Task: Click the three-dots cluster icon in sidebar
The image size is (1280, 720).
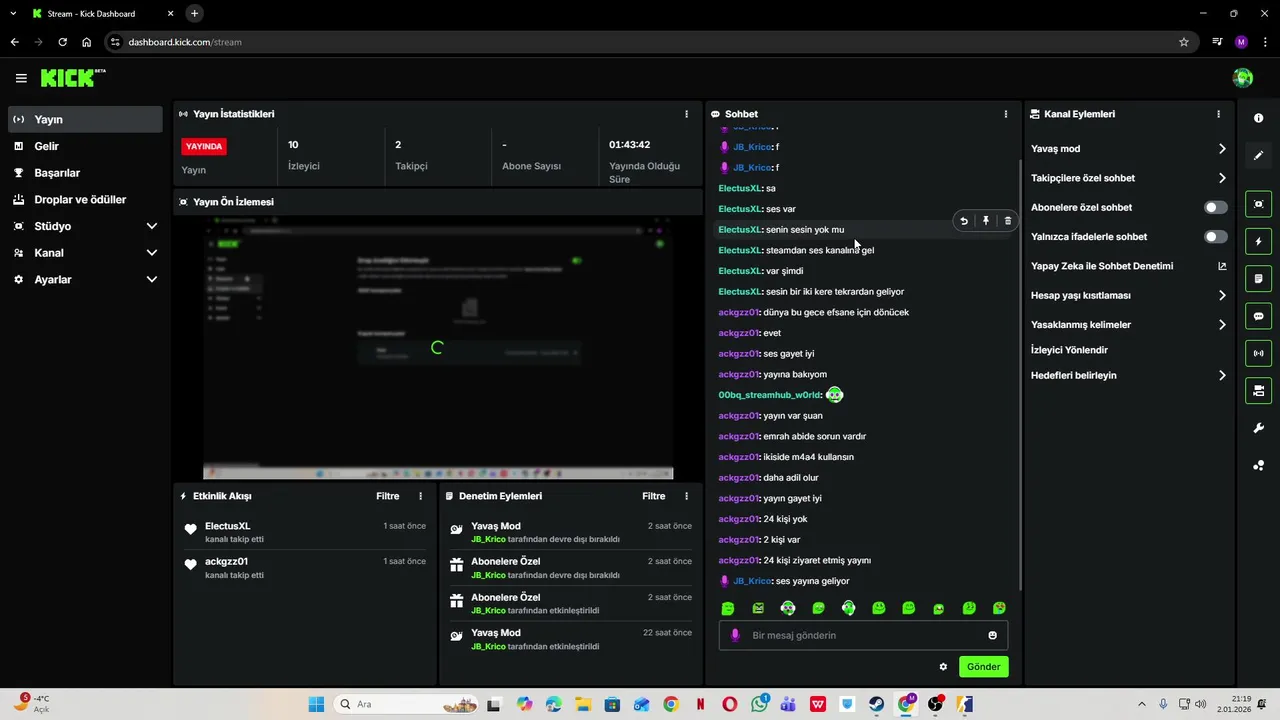Action: click(x=1258, y=465)
